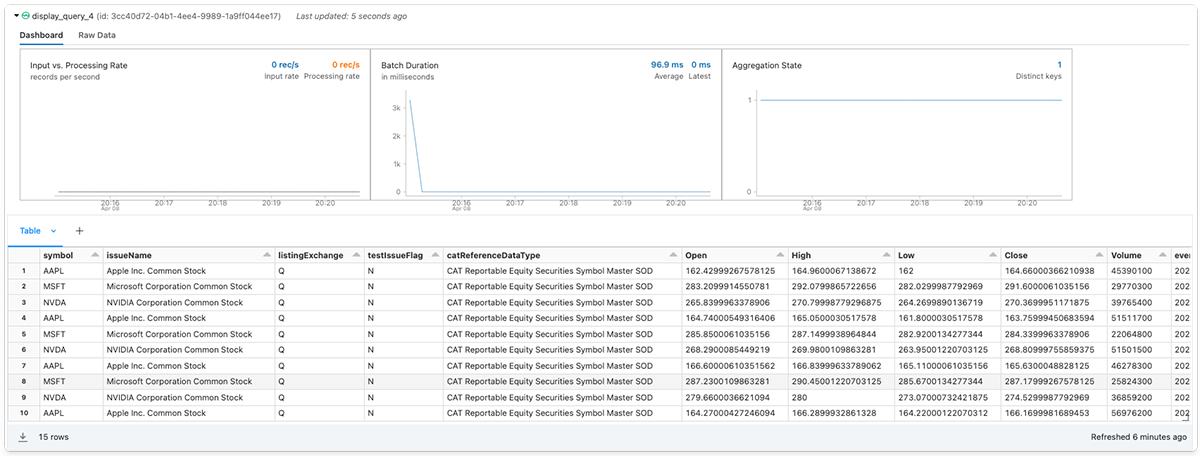Switch to the Raw Data tab
1200x456 pixels.
pos(97,35)
